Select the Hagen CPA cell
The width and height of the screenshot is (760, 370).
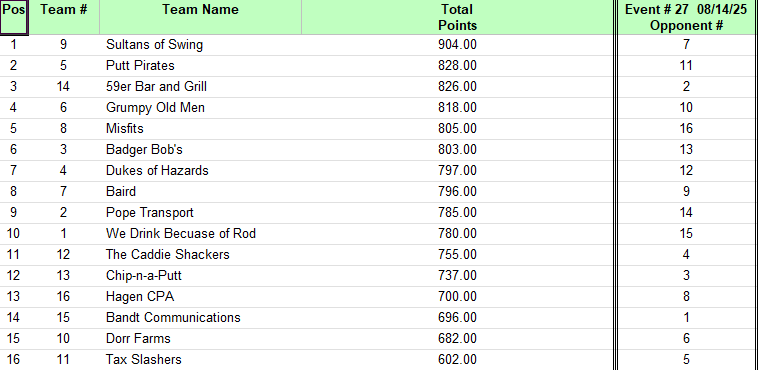point(200,297)
